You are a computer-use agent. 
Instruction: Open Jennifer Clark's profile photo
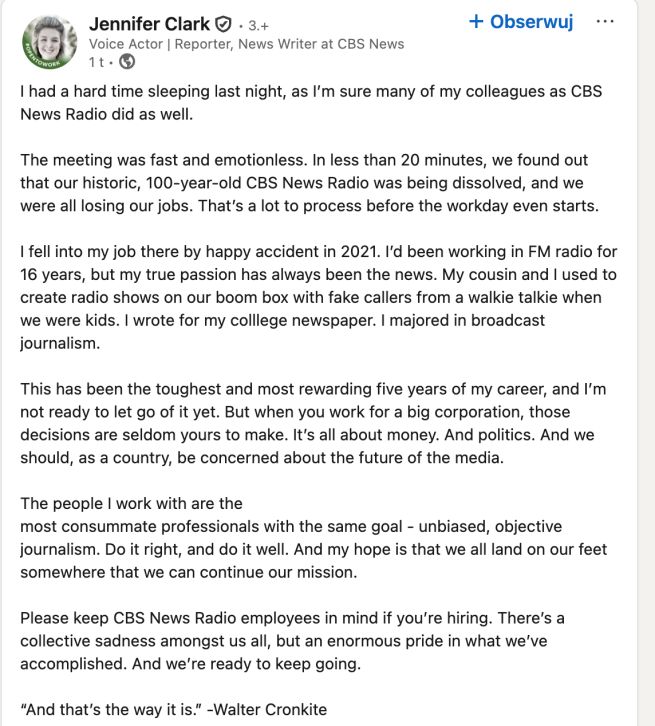click(49, 43)
